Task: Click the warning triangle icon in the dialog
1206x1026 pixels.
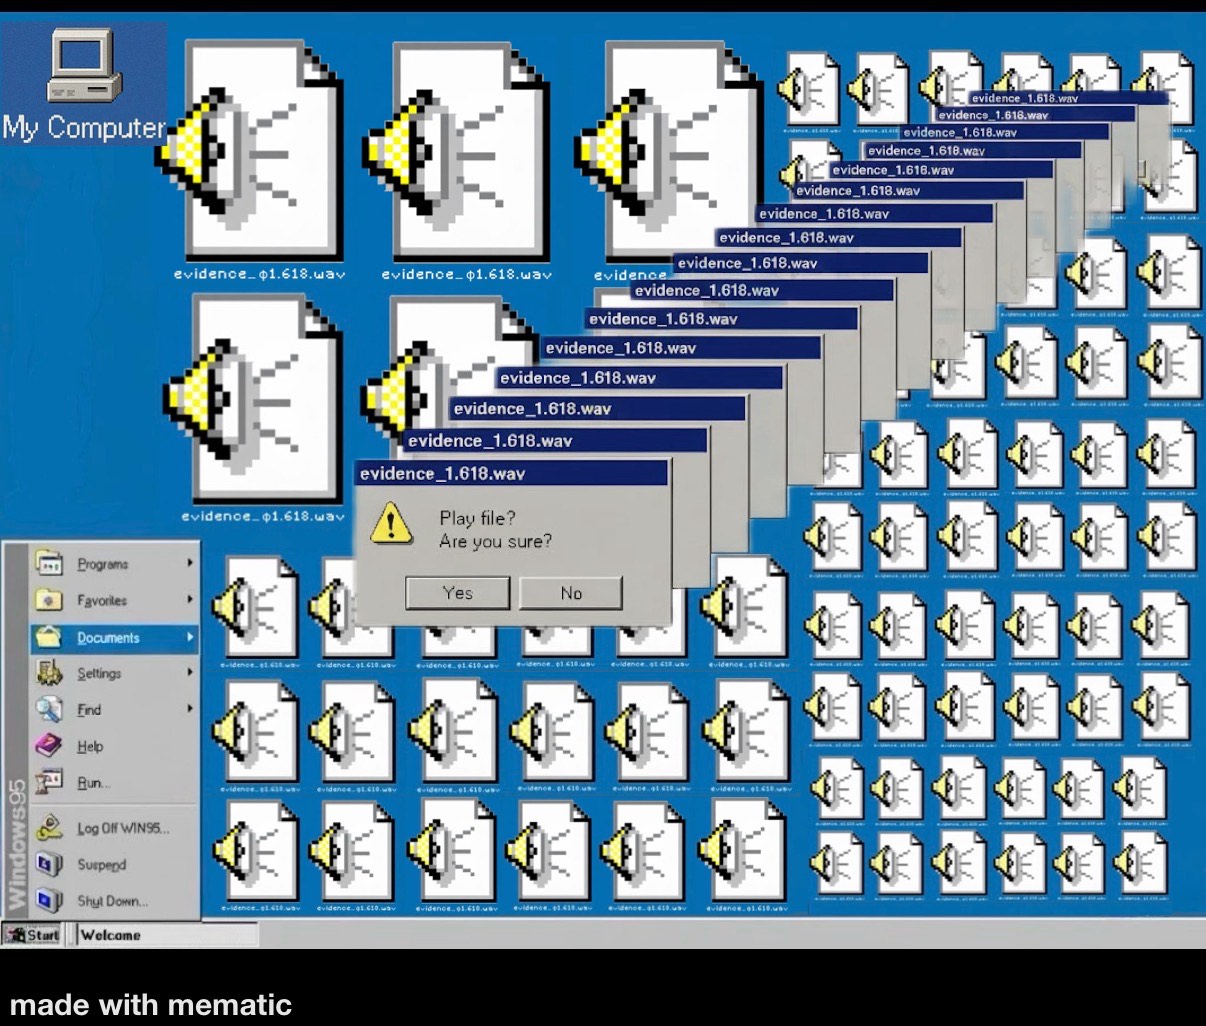Action: point(390,523)
